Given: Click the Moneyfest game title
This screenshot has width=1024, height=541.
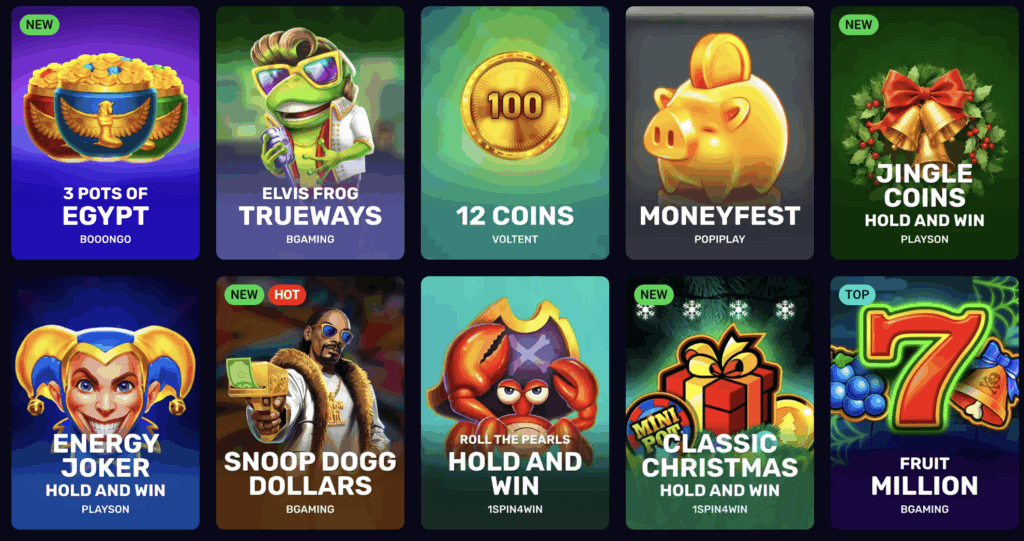Looking at the screenshot, I should (720, 216).
